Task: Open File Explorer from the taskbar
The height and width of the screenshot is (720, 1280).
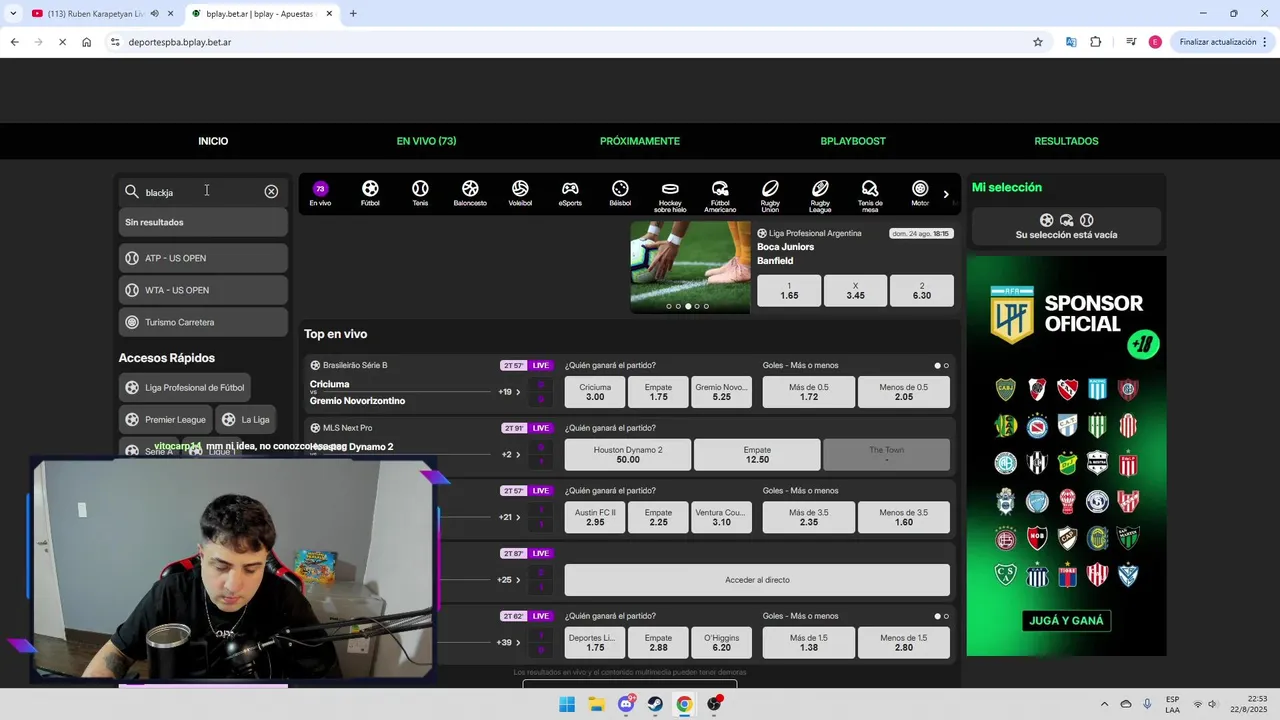Action: tap(596, 704)
